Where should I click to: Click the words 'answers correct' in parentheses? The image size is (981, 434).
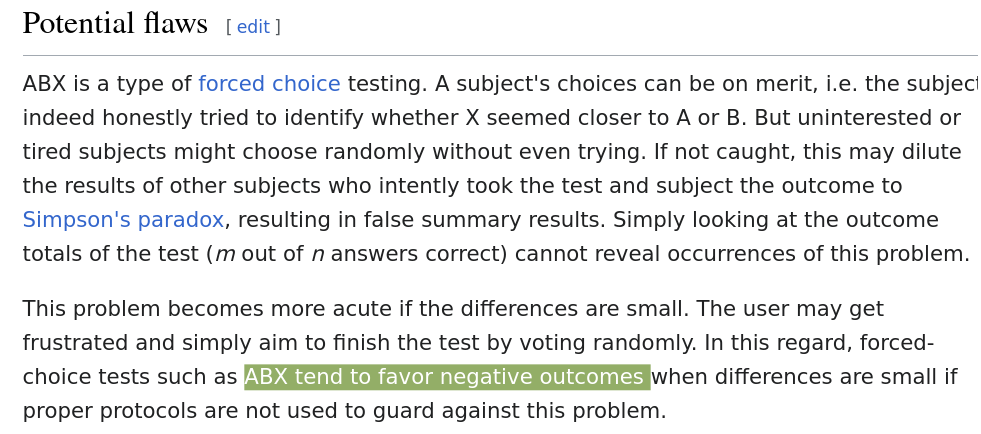coord(416,254)
